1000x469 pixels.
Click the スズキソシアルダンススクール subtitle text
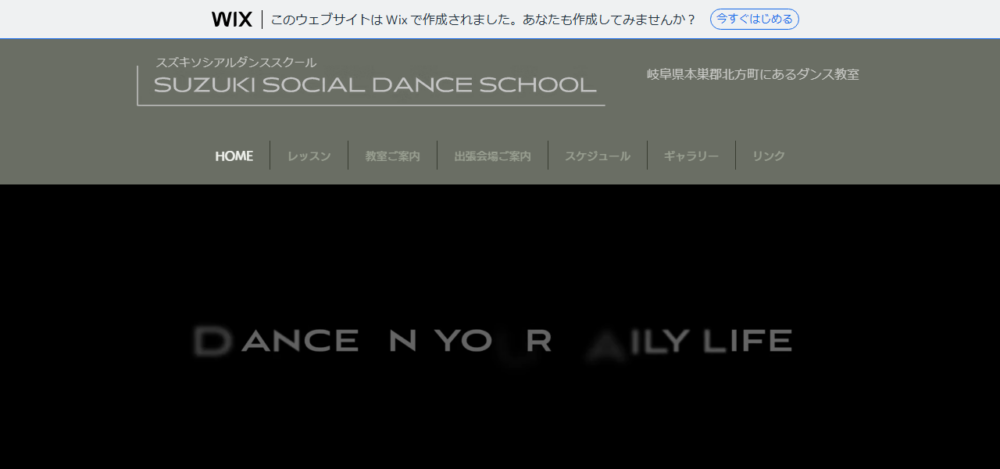click(236, 63)
